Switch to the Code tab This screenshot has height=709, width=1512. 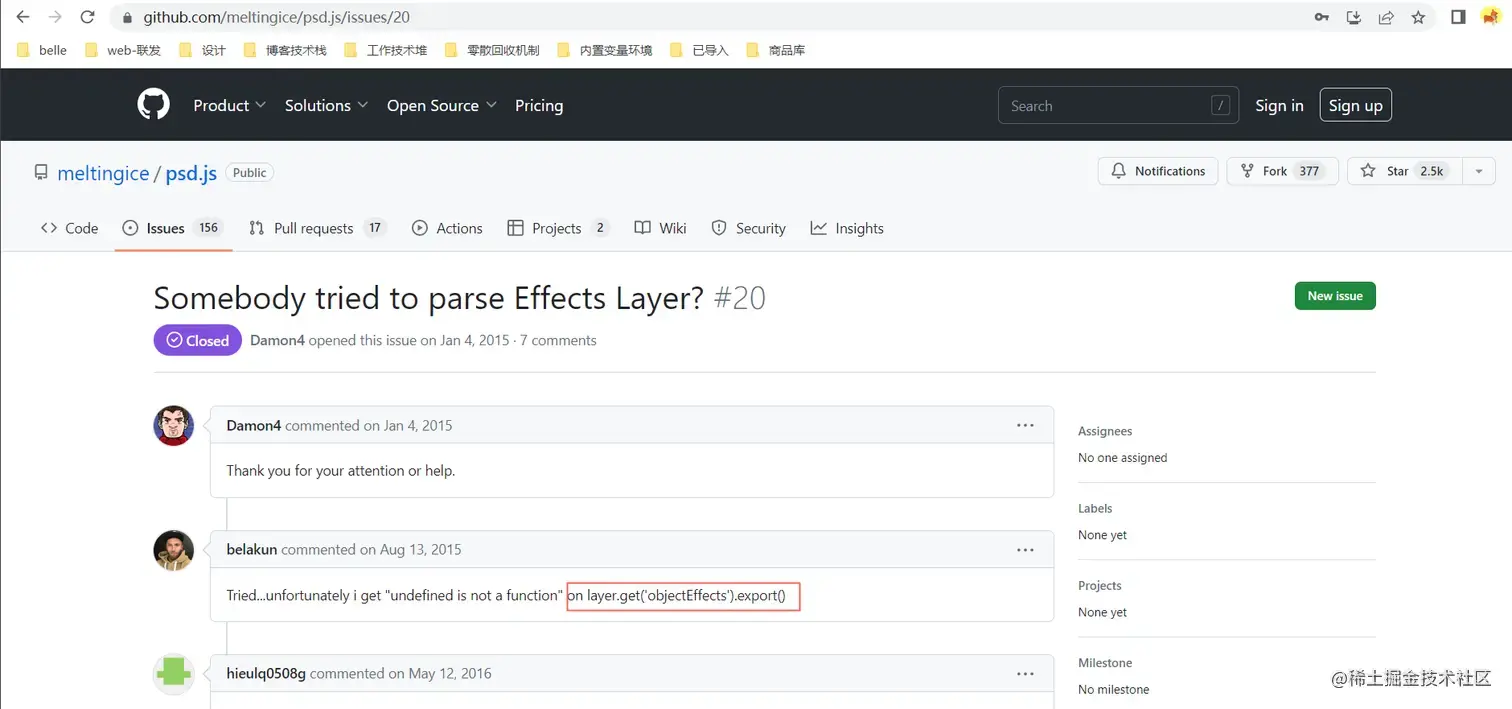tap(69, 228)
